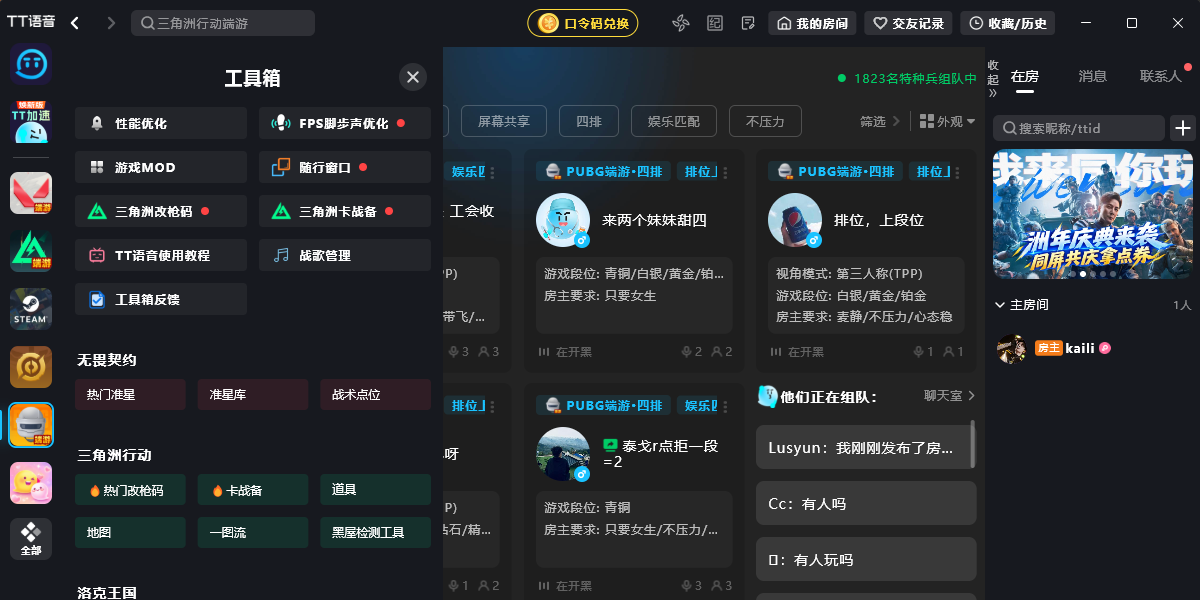The height and width of the screenshot is (600, 1200).
Task: Open room card 泰戈r点拒一段
Action: click(634, 491)
